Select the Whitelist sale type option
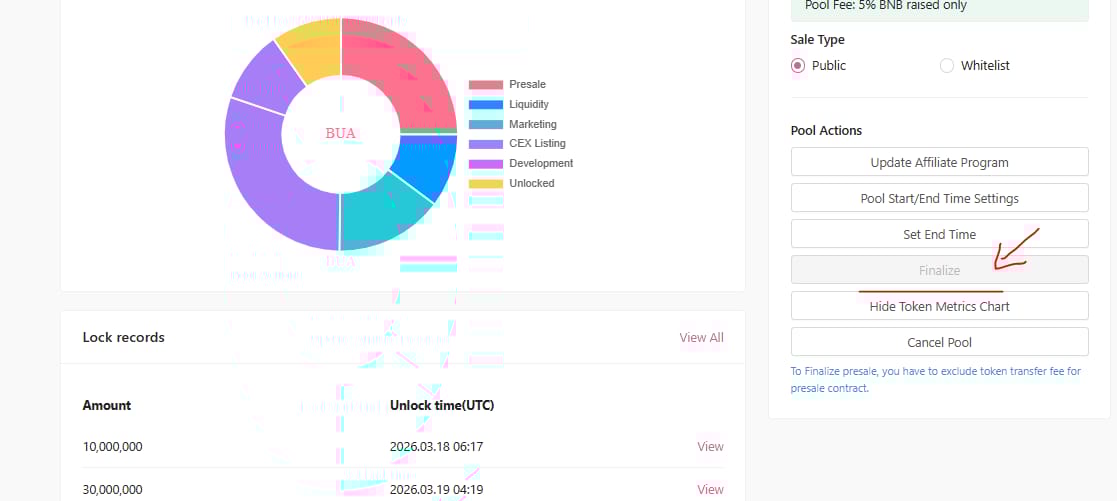Image resolution: width=1117 pixels, height=501 pixels. pyautogui.click(x=947, y=66)
